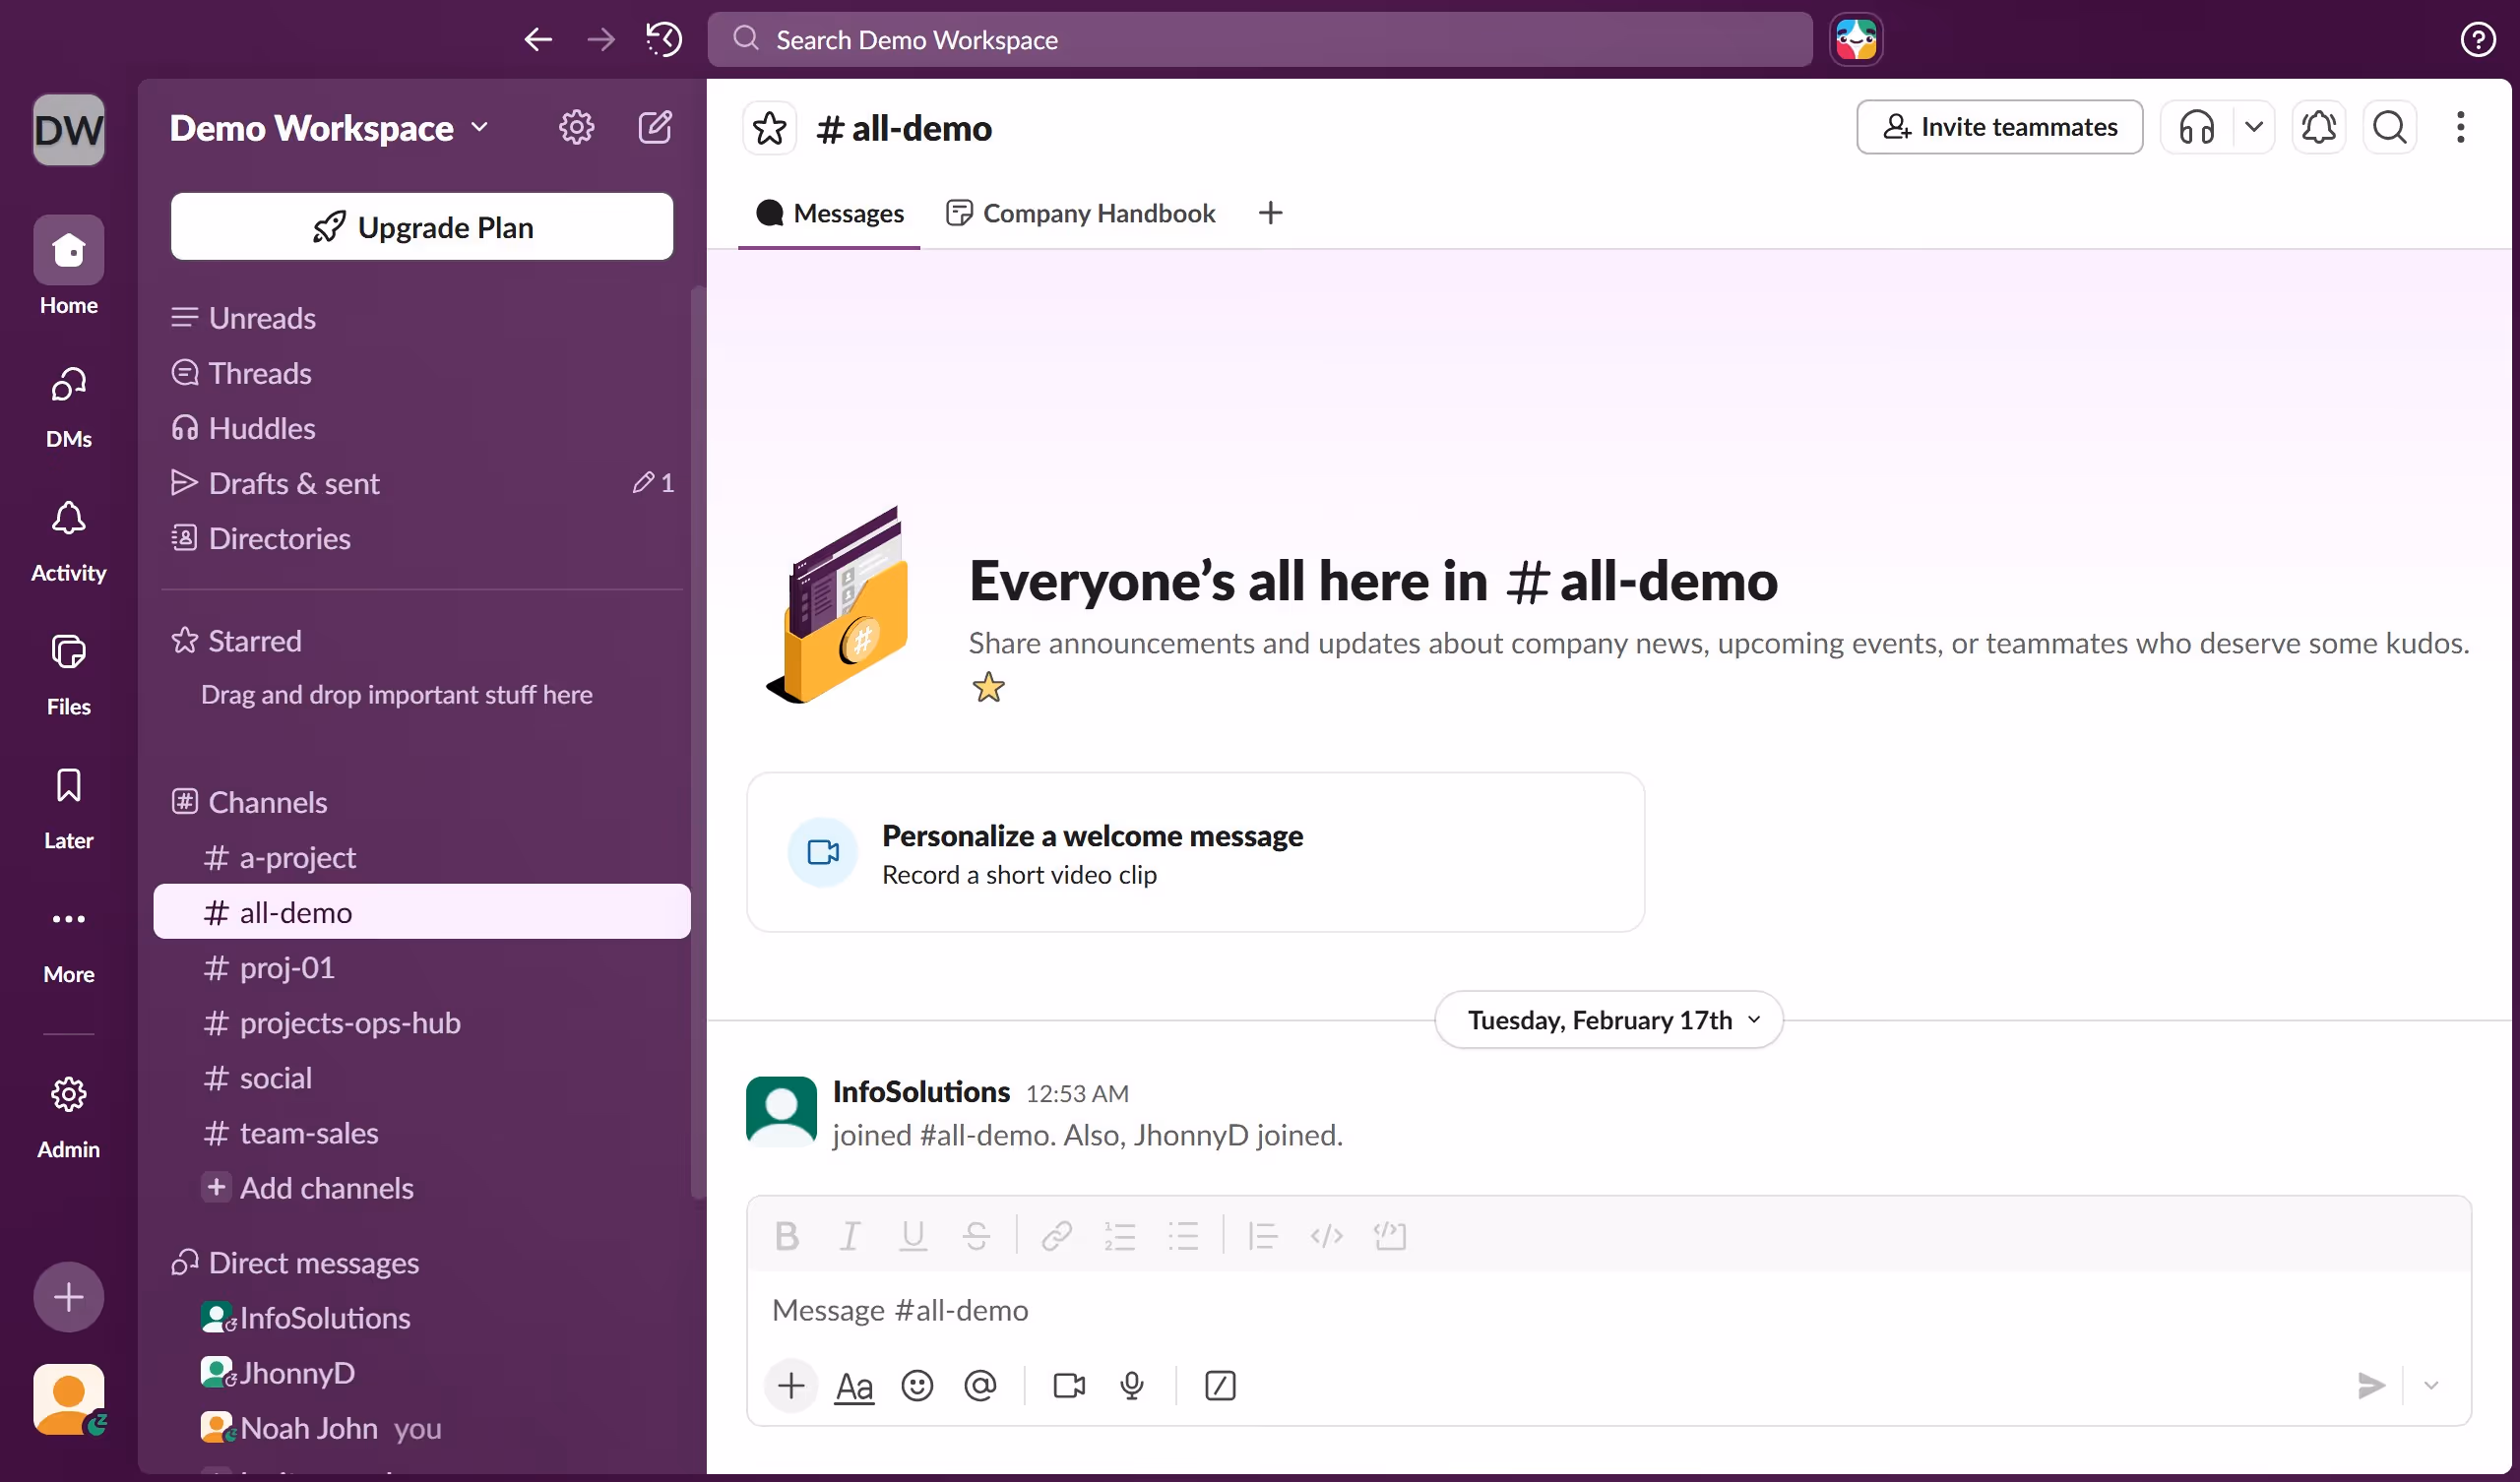Compose a new message with pencil icon

pos(655,127)
